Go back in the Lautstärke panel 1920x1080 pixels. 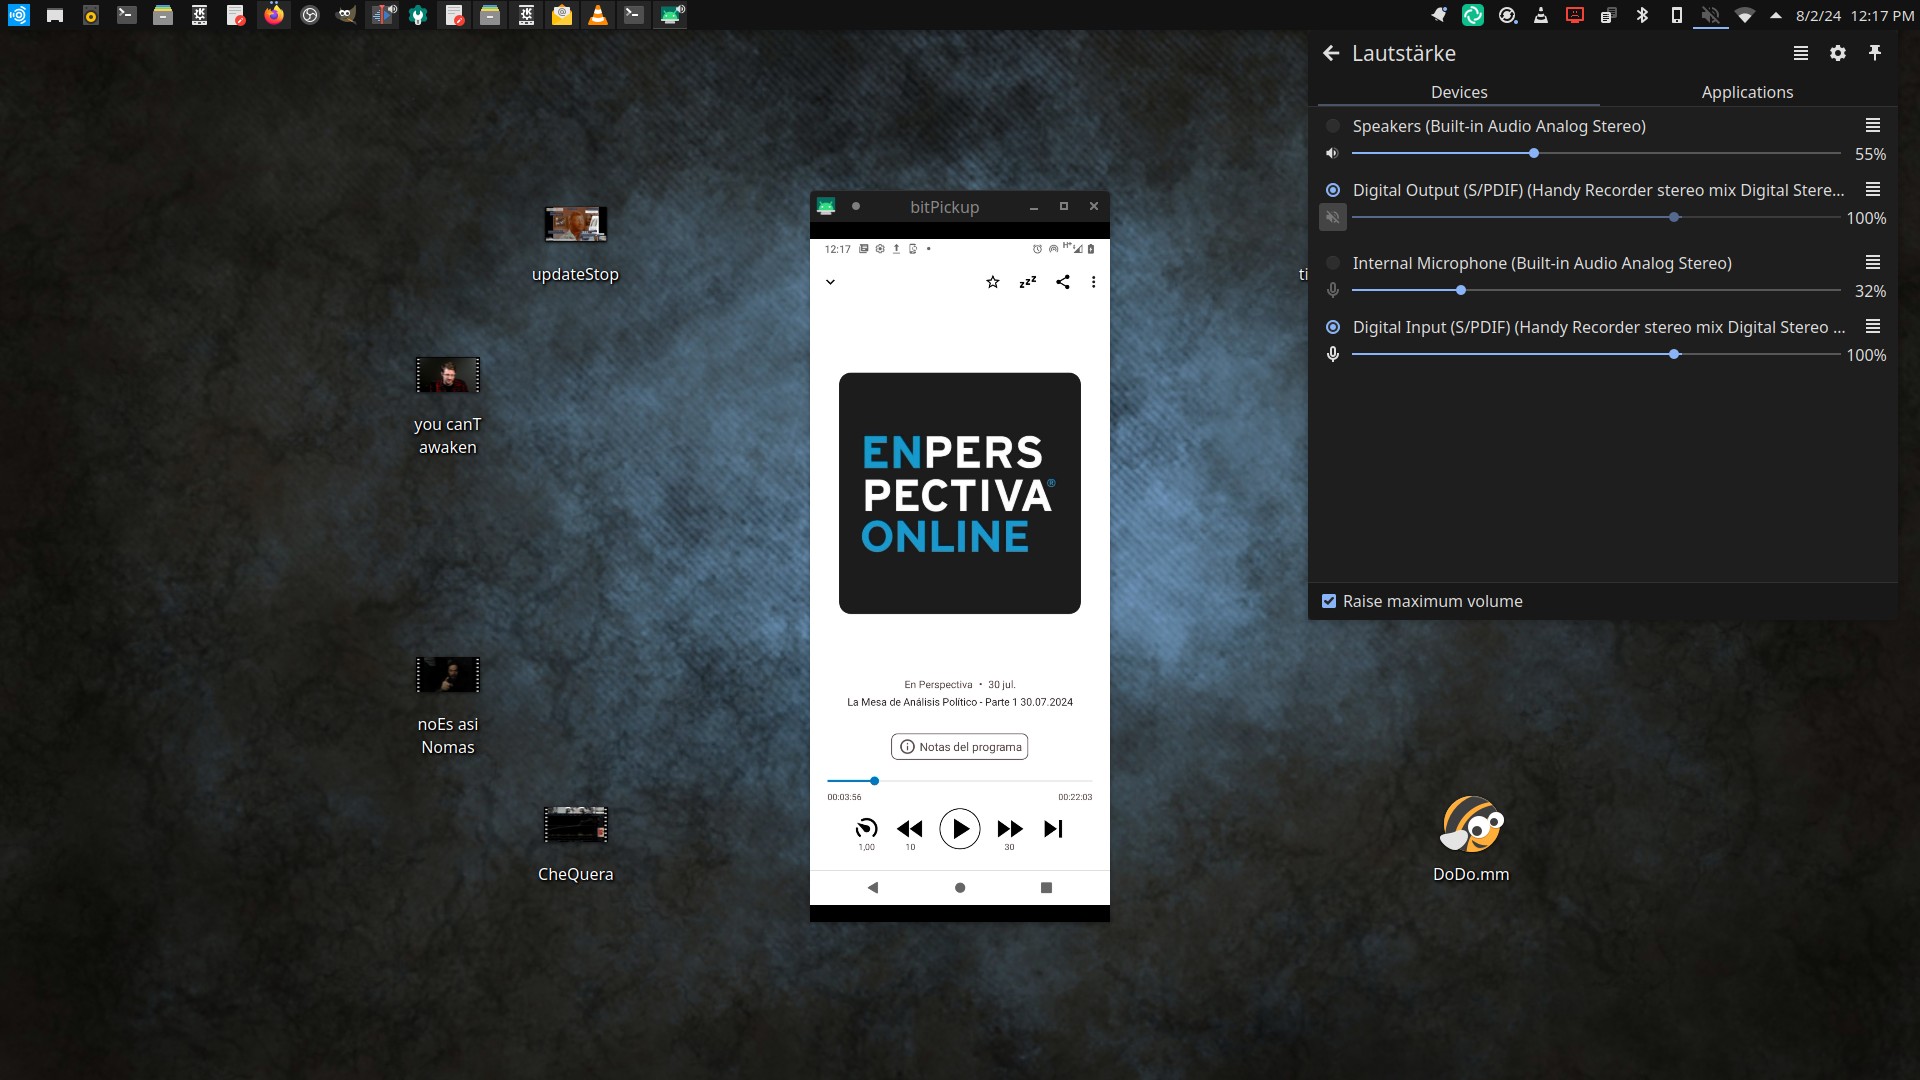[1331, 53]
